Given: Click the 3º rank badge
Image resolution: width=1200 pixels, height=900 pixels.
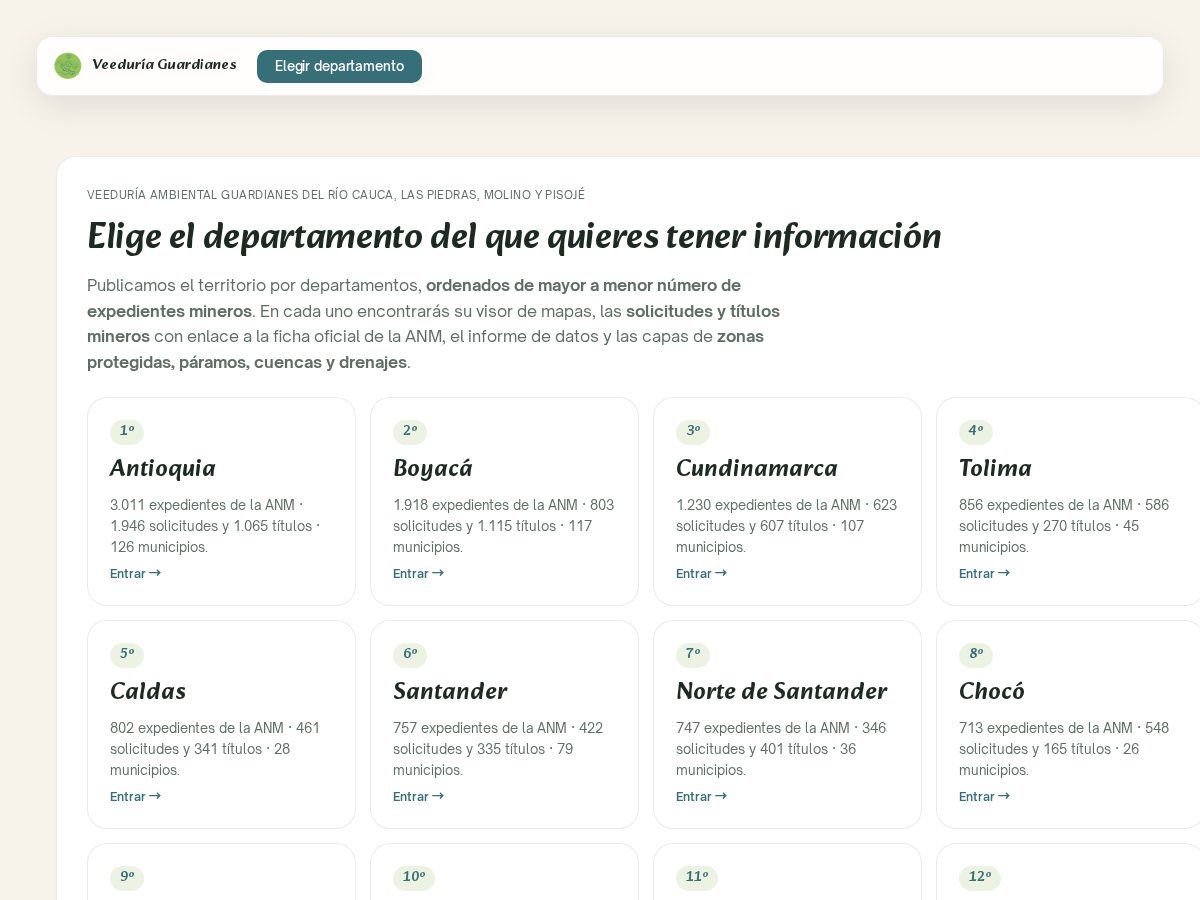Looking at the screenshot, I should 693,431.
